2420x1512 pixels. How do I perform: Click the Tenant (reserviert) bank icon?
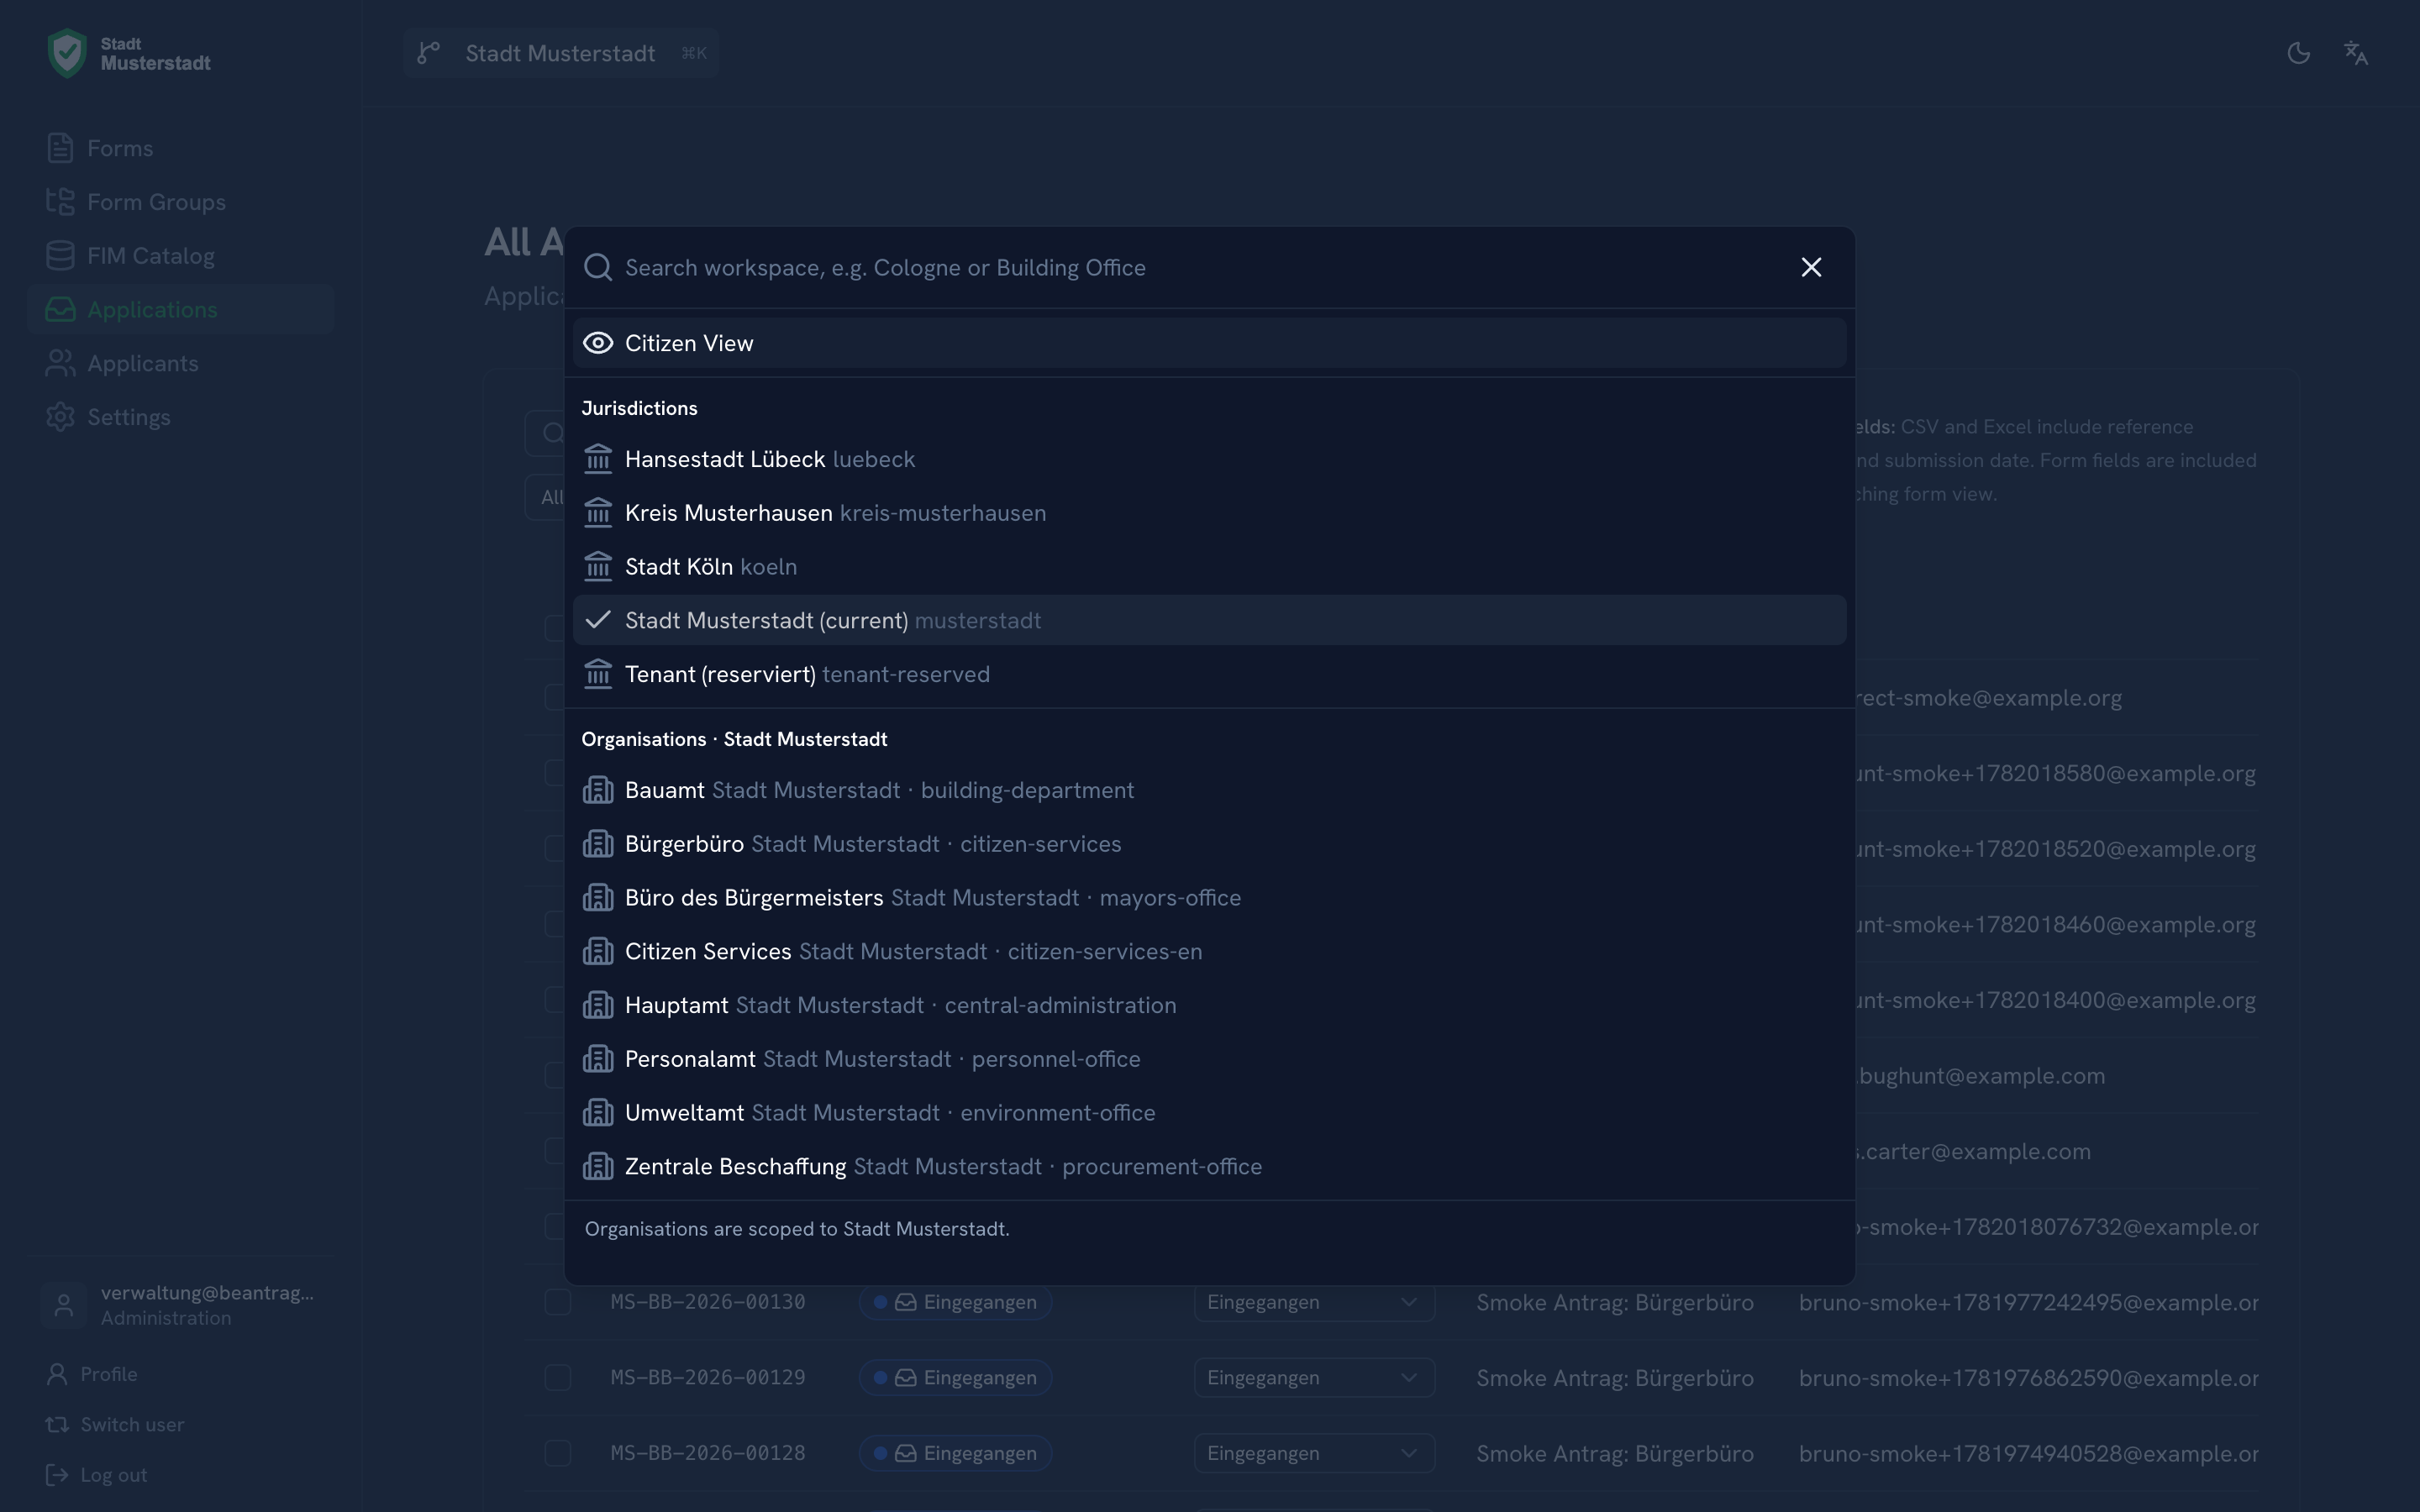pyautogui.click(x=598, y=674)
